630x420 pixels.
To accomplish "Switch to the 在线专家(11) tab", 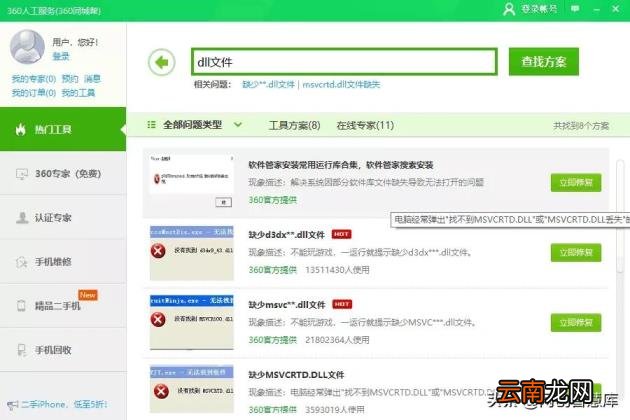I will pos(365,125).
